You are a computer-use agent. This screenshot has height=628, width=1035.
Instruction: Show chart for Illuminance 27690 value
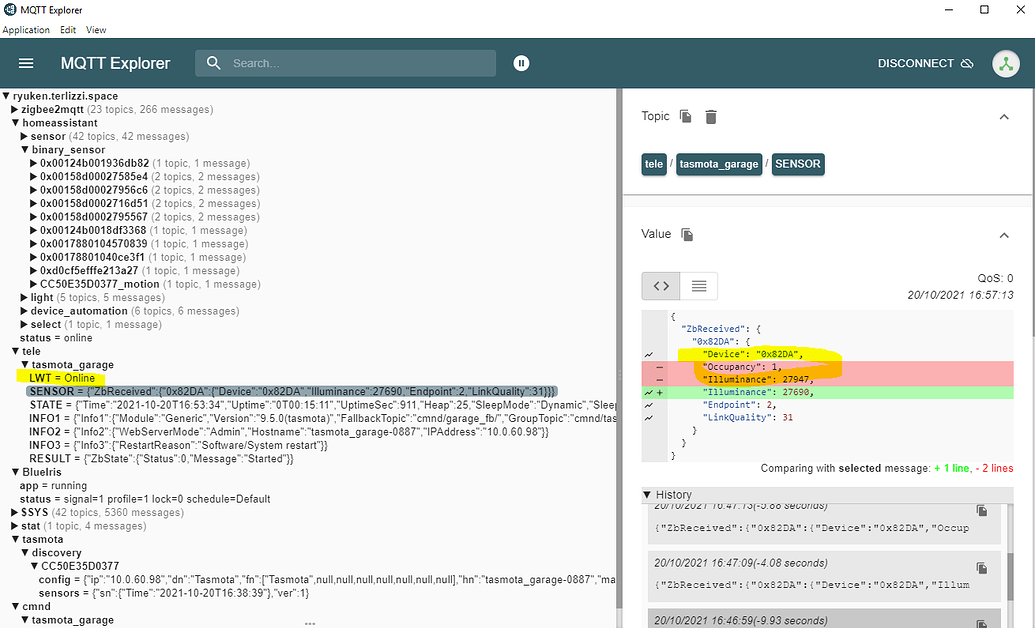649,392
